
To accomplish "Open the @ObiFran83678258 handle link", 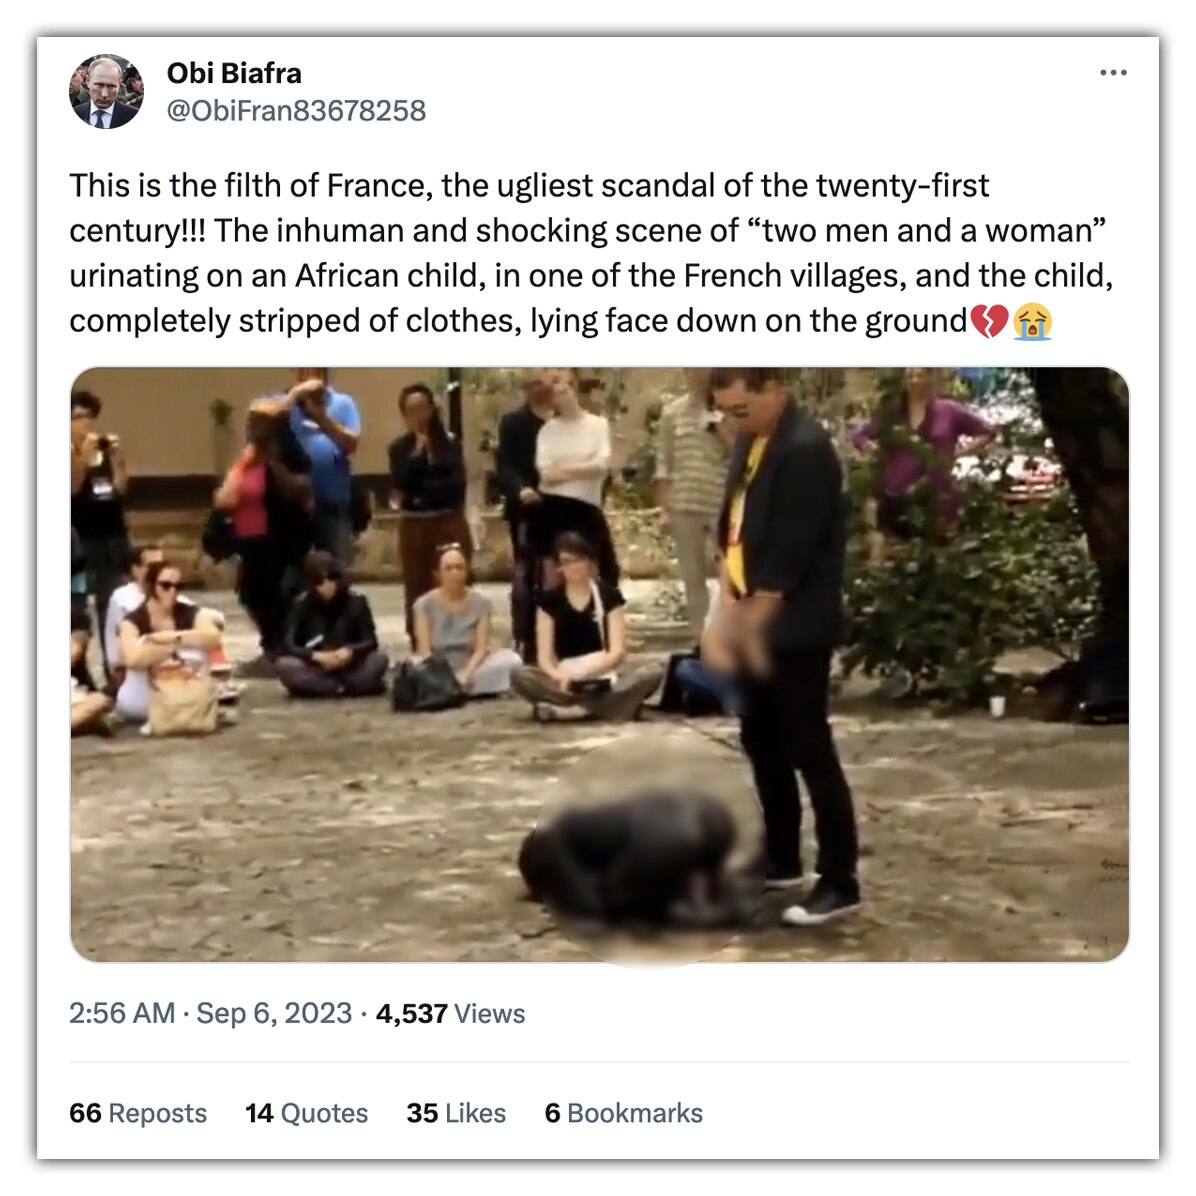I will pos(296,111).
